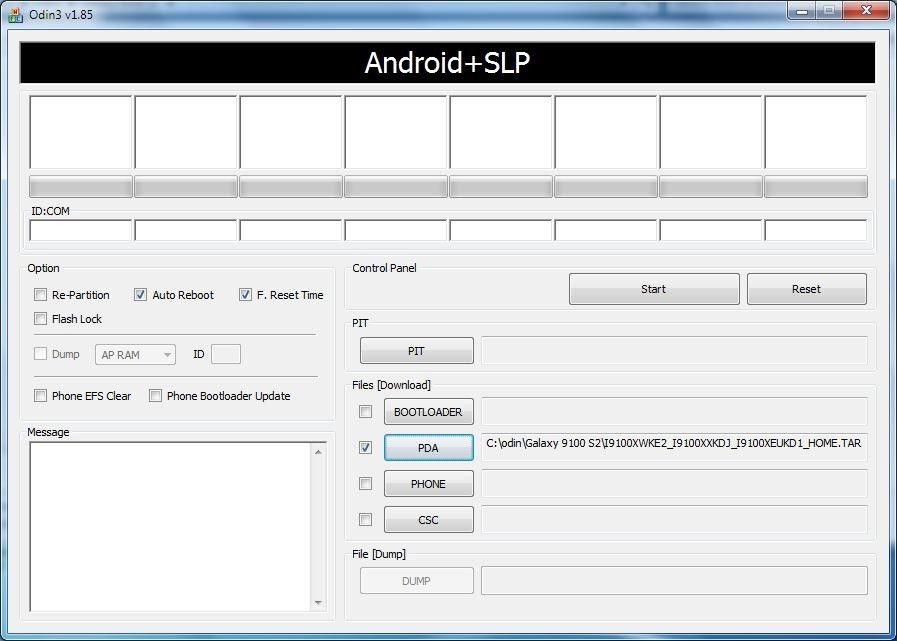Open the AP RAM dropdown

tap(136, 355)
